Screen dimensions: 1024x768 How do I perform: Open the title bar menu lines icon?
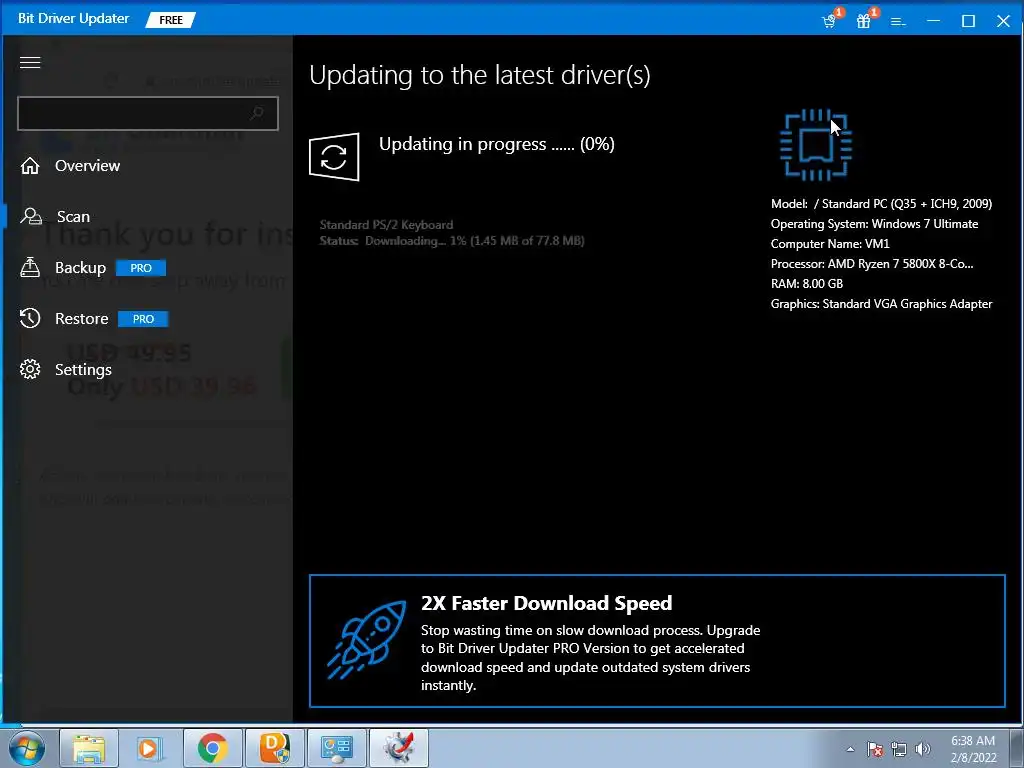(x=899, y=22)
